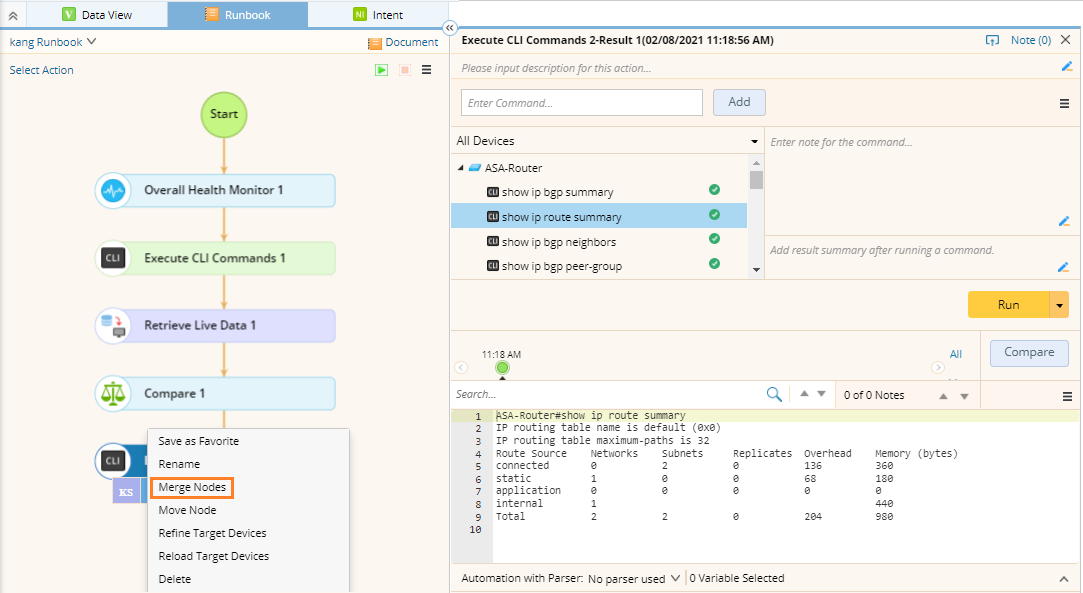
Task: Collapse the ASA-Router tree node
Action: pyautogui.click(x=460, y=168)
